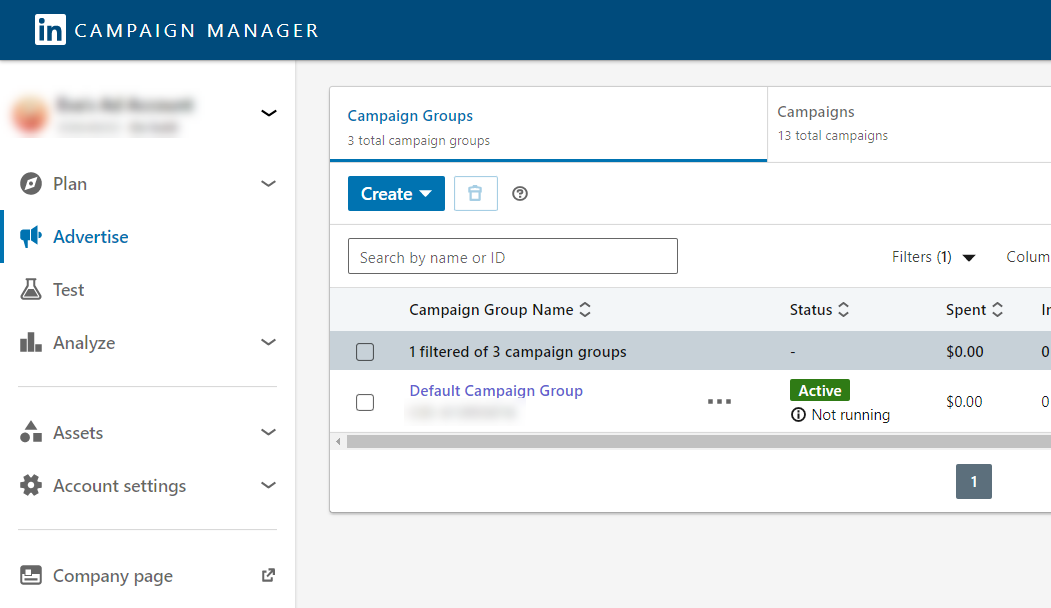Open the Create dropdown button
1051x608 pixels.
(396, 194)
